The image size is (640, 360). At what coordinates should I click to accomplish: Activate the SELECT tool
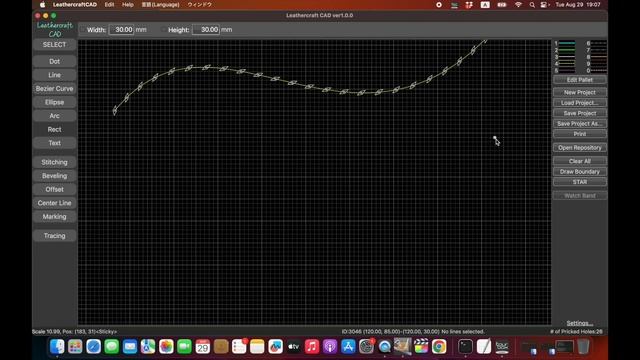[x=54, y=44]
